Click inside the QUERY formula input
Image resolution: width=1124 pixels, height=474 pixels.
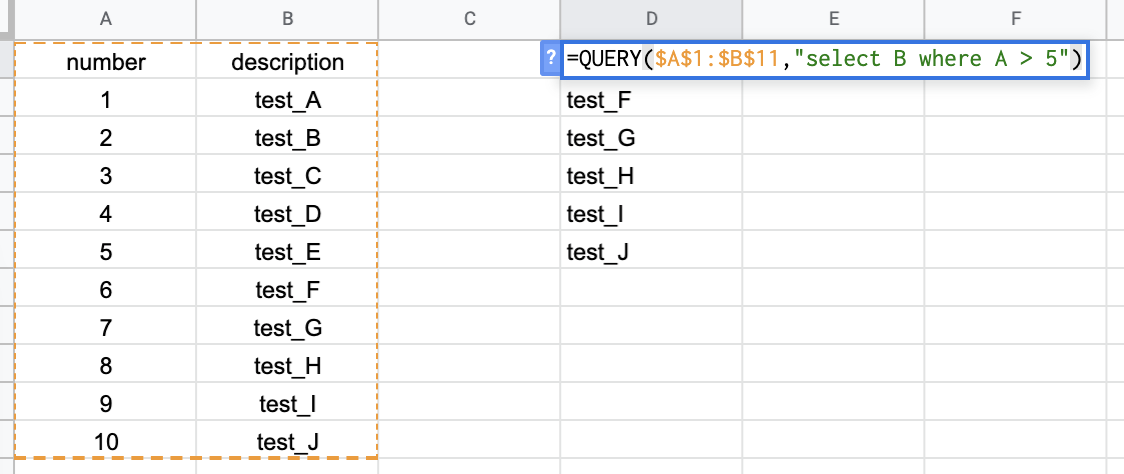pos(824,59)
